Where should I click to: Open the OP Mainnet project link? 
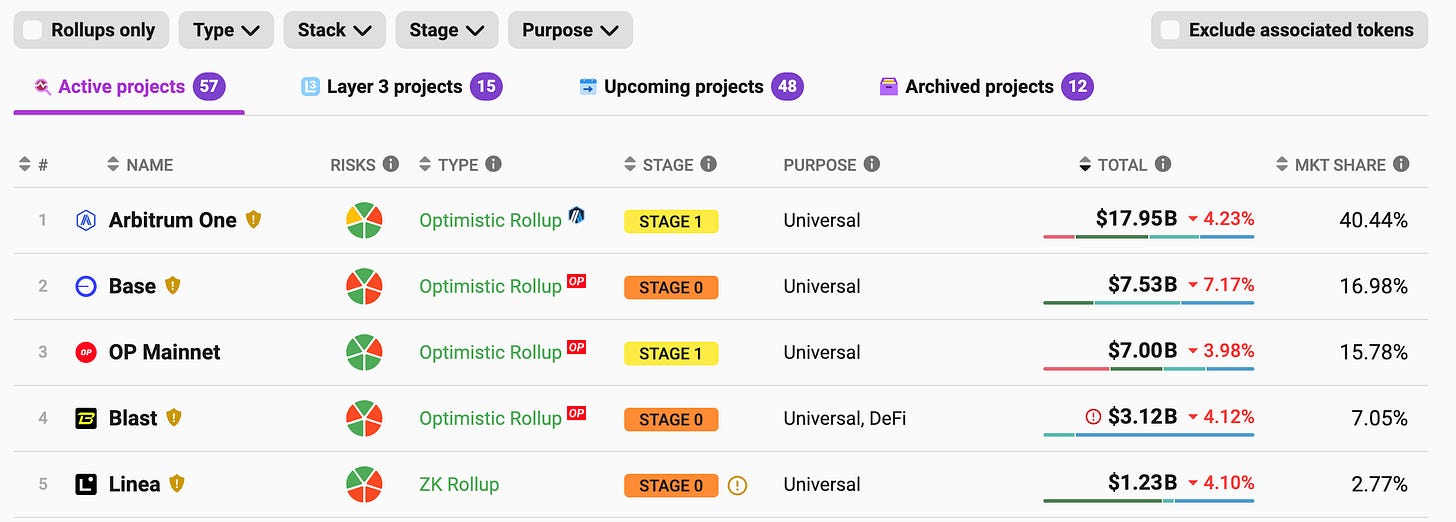pos(164,352)
